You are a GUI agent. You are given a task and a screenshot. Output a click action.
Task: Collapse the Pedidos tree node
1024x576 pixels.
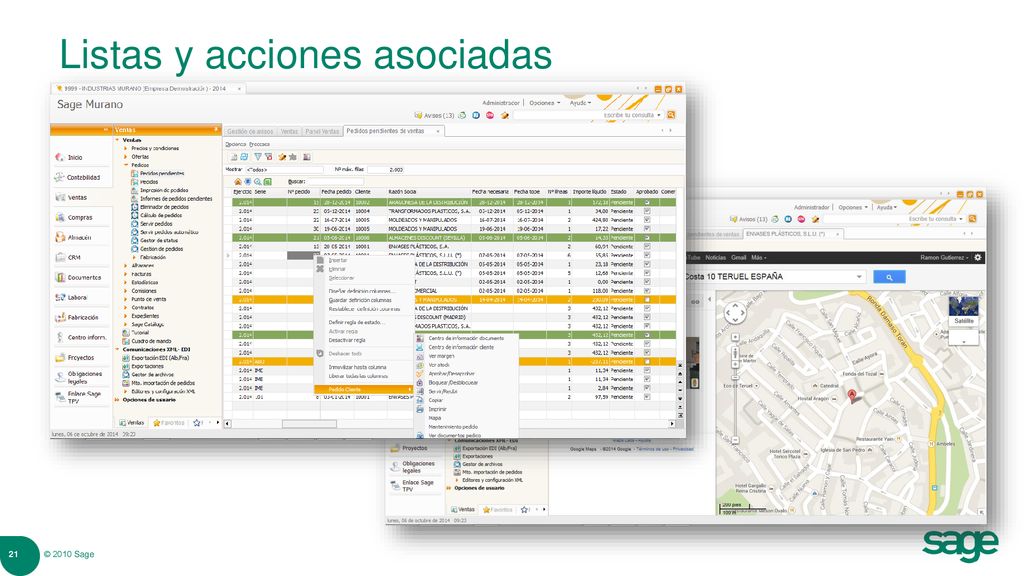click(125, 165)
